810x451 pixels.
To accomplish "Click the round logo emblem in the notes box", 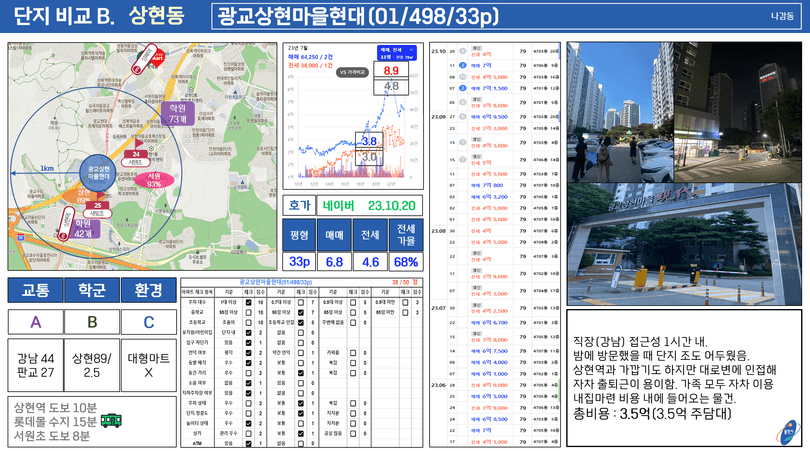I will (x=788, y=433).
